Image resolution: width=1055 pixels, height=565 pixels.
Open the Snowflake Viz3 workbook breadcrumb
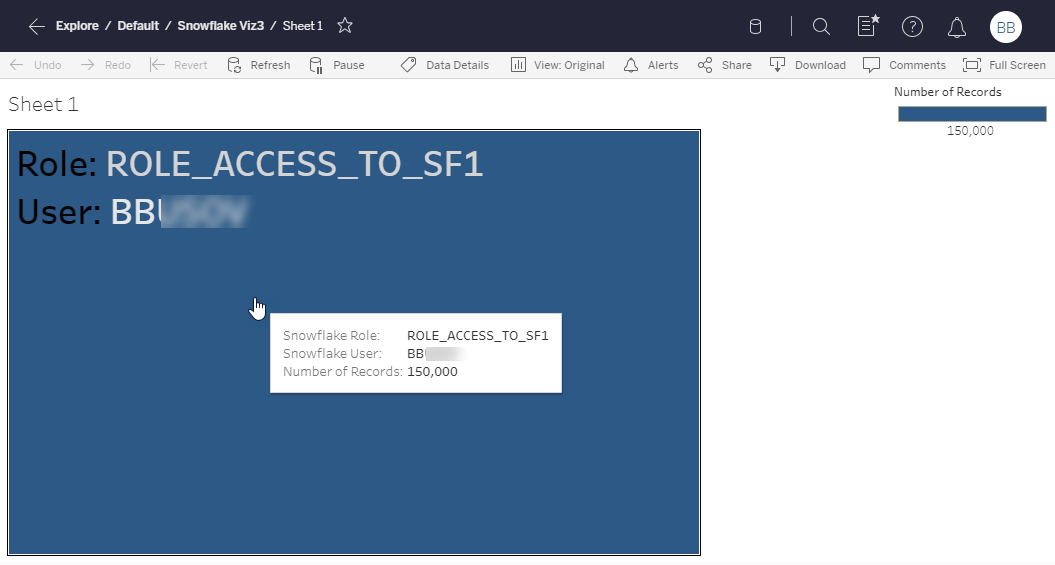[x=221, y=26]
